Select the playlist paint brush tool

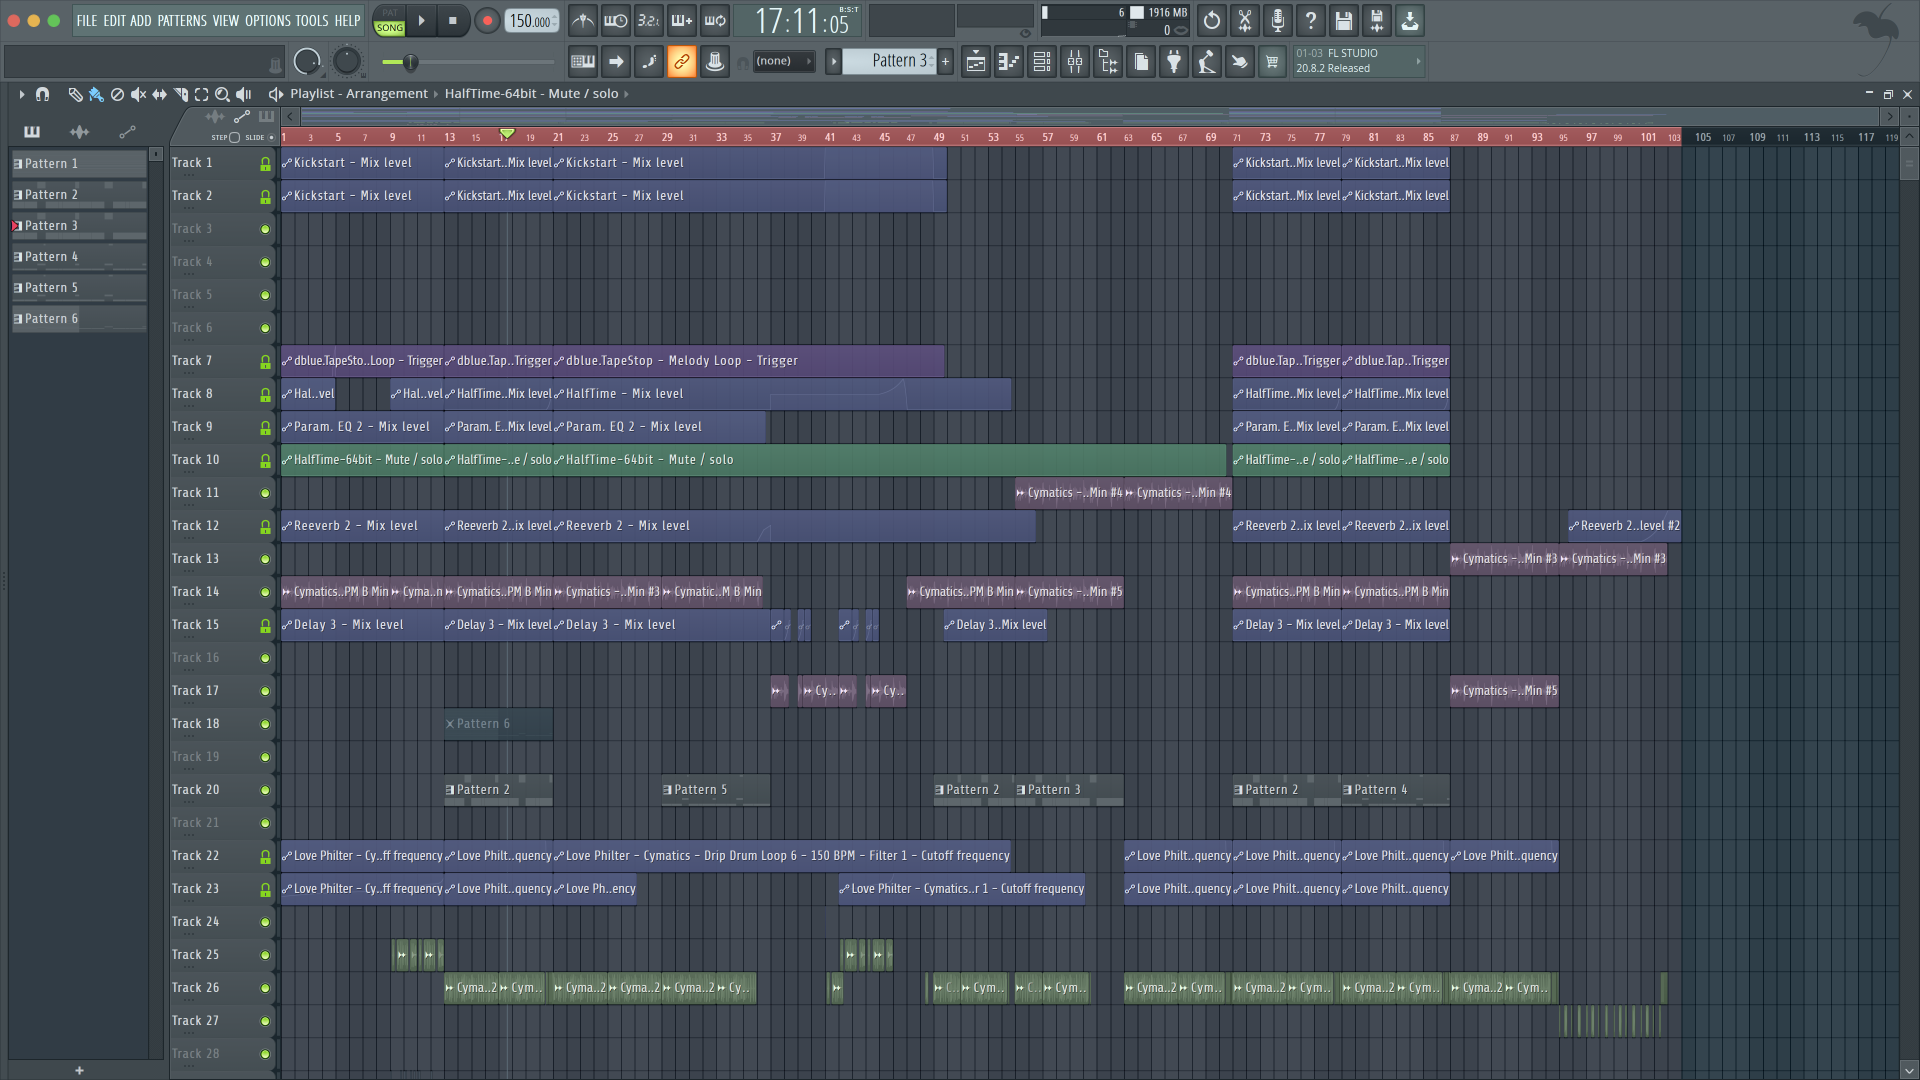(96, 94)
